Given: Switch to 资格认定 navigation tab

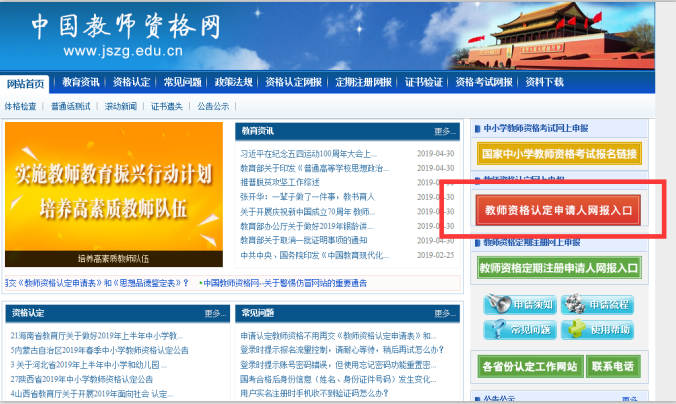Looking at the screenshot, I should pyautogui.click(x=131, y=82).
